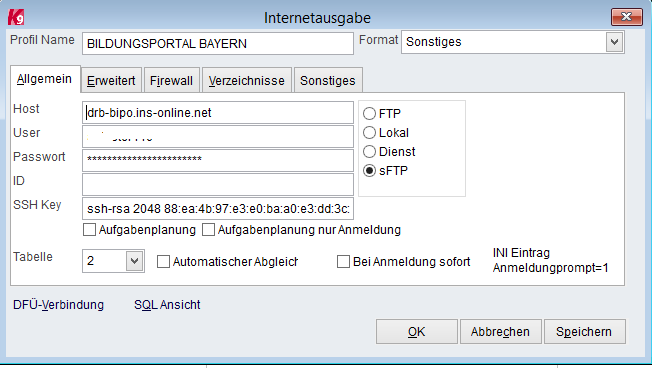Screen dimensions: 652x368
Task: Open the Verzeichnisse tab
Action: tap(247, 80)
